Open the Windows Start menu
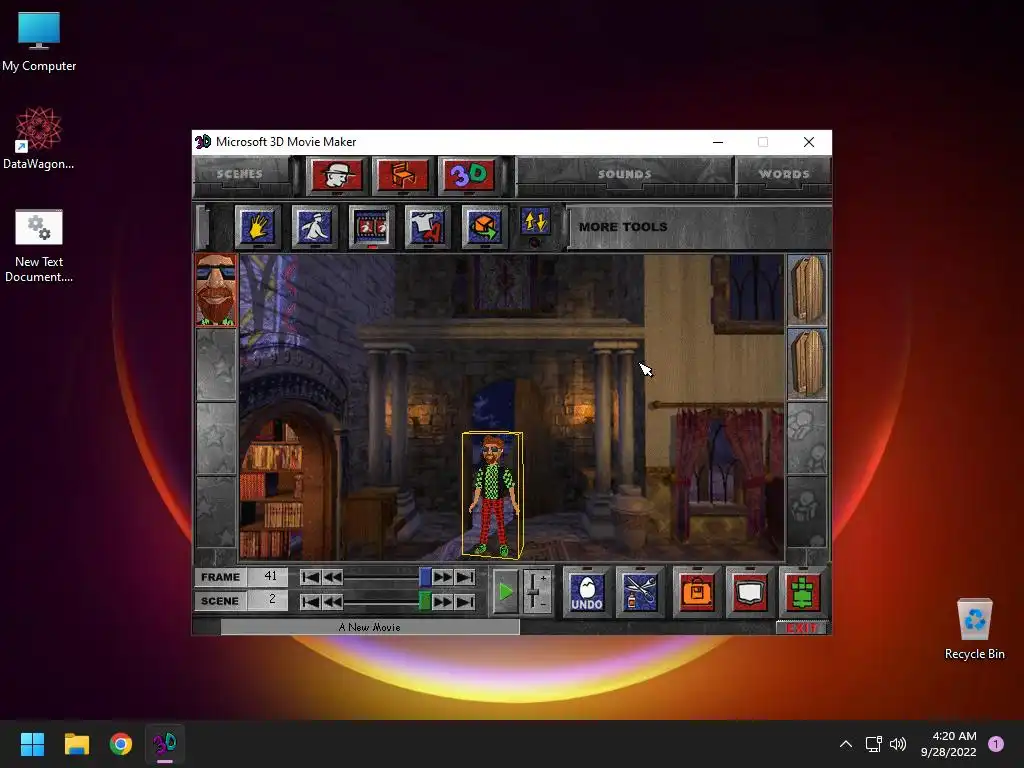Screen dimensions: 1024x768 (x=32, y=744)
